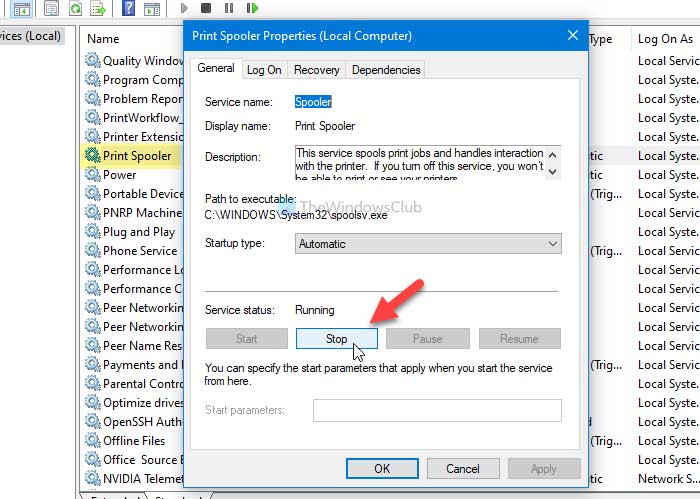Open the Startup type dropdown
This screenshot has width=700, height=499.
tap(428, 244)
